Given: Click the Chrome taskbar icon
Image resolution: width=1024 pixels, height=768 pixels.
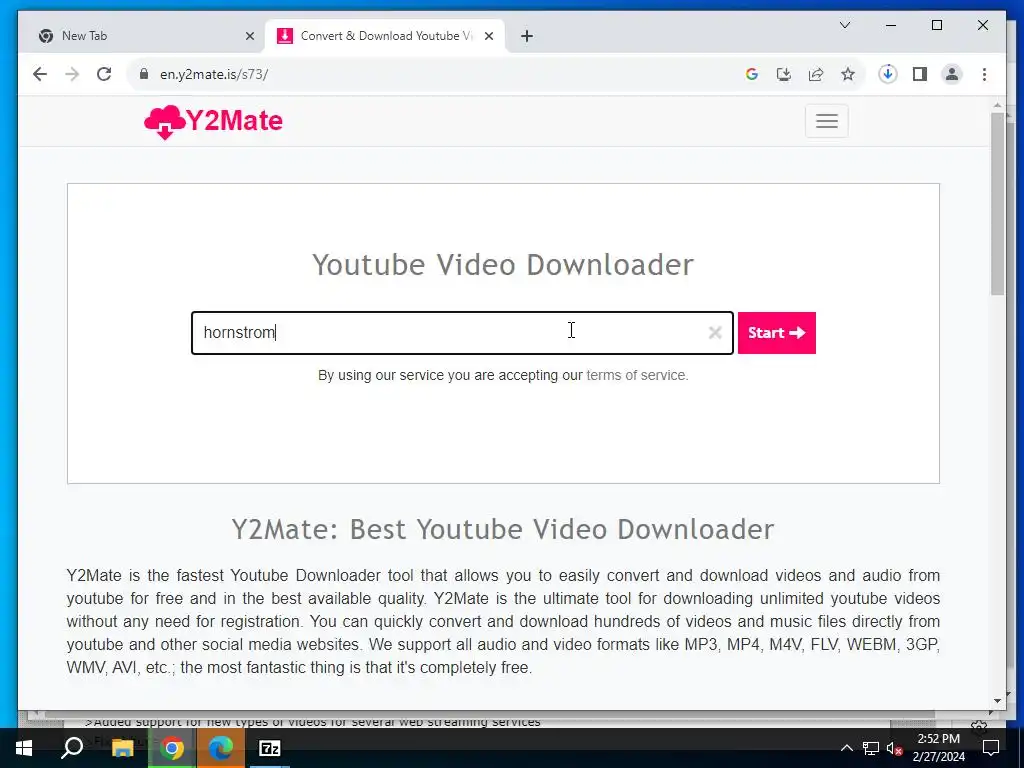Looking at the screenshot, I should point(172,748).
